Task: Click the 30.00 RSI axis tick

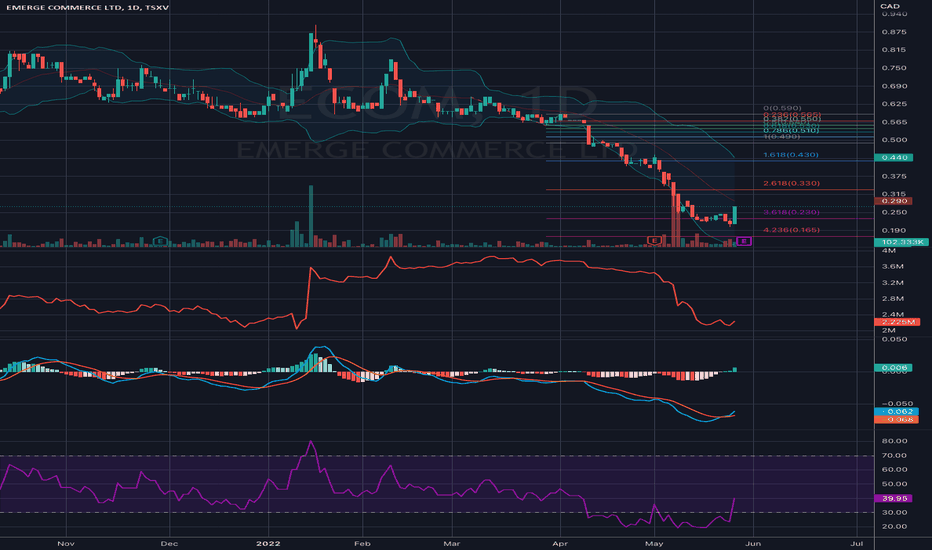Action: point(895,513)
